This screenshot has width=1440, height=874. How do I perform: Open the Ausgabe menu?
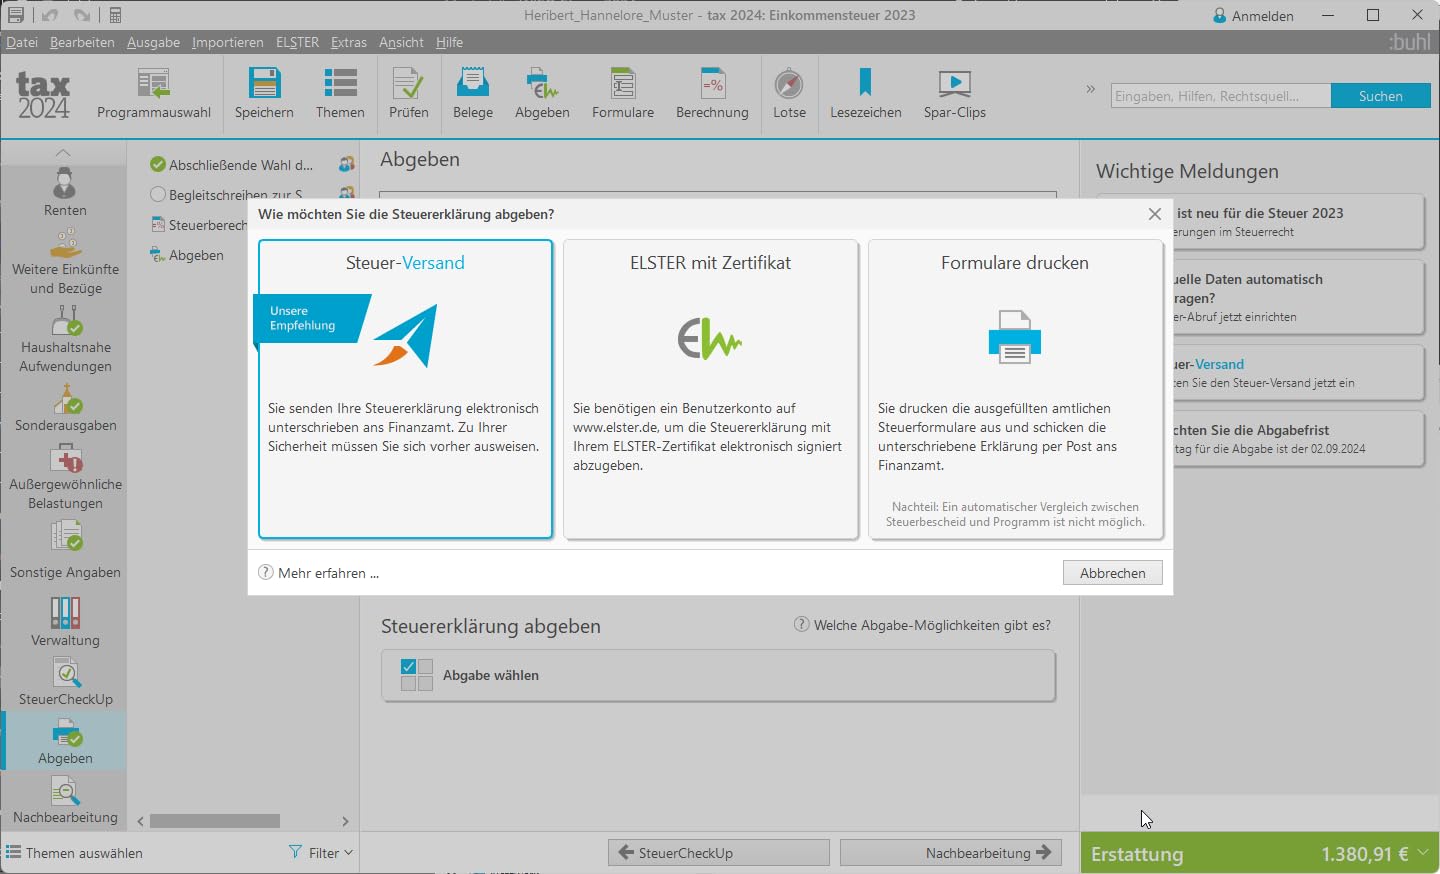click(153, 42)
